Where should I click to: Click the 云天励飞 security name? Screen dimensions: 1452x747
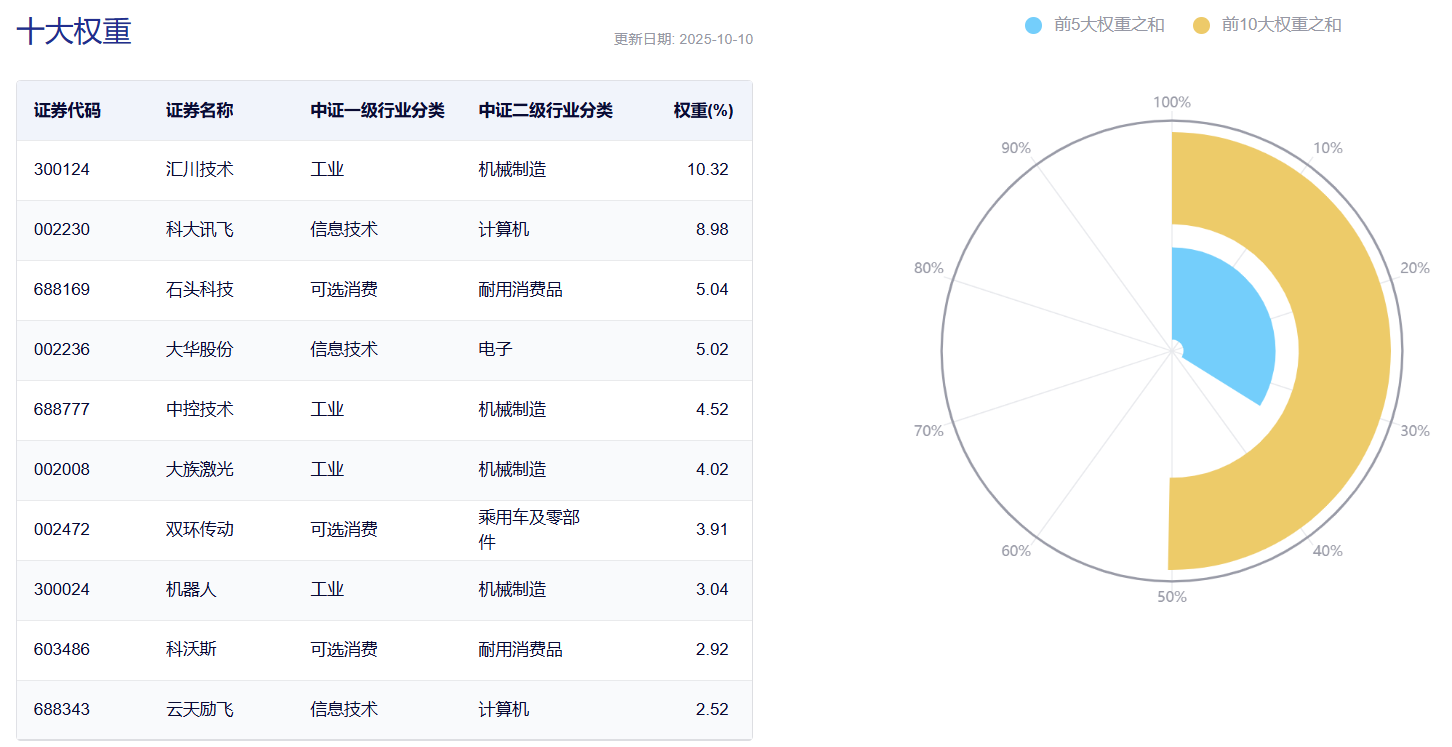click(x=199, y=710)
